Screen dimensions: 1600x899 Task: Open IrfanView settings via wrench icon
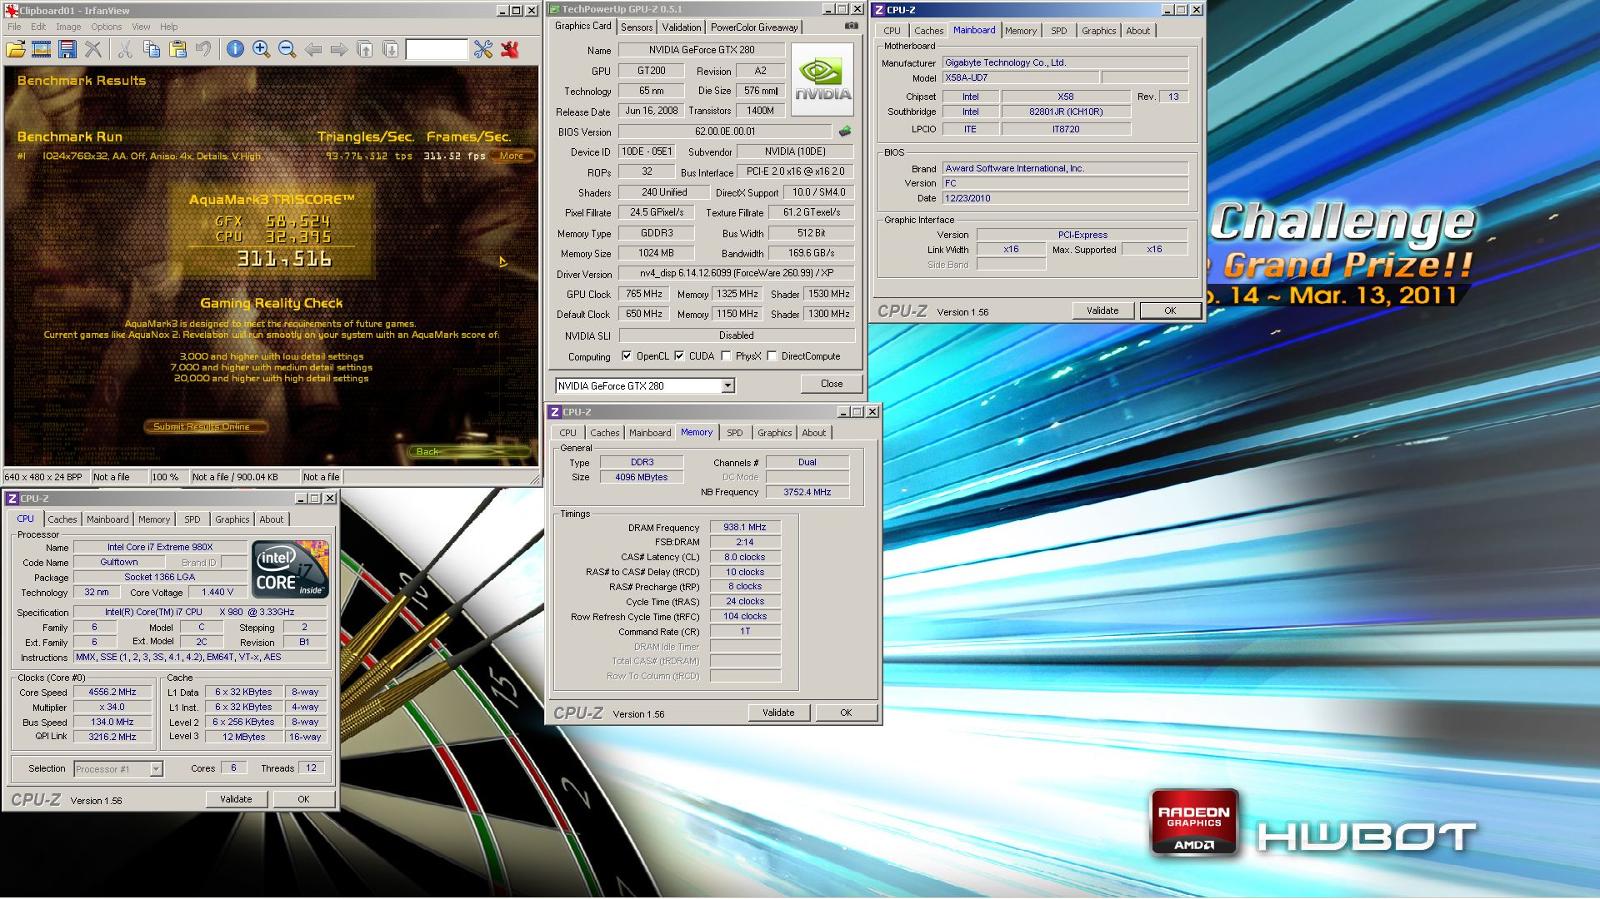coord(483,49)
